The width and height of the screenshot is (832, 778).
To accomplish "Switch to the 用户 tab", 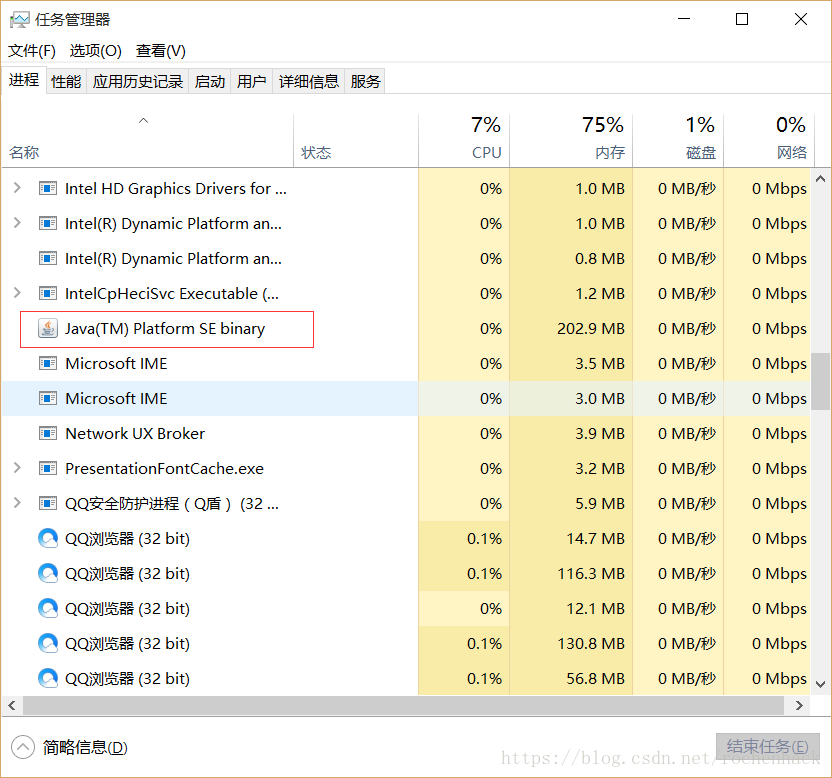I will pyautogui.click(x=252, y=82).
